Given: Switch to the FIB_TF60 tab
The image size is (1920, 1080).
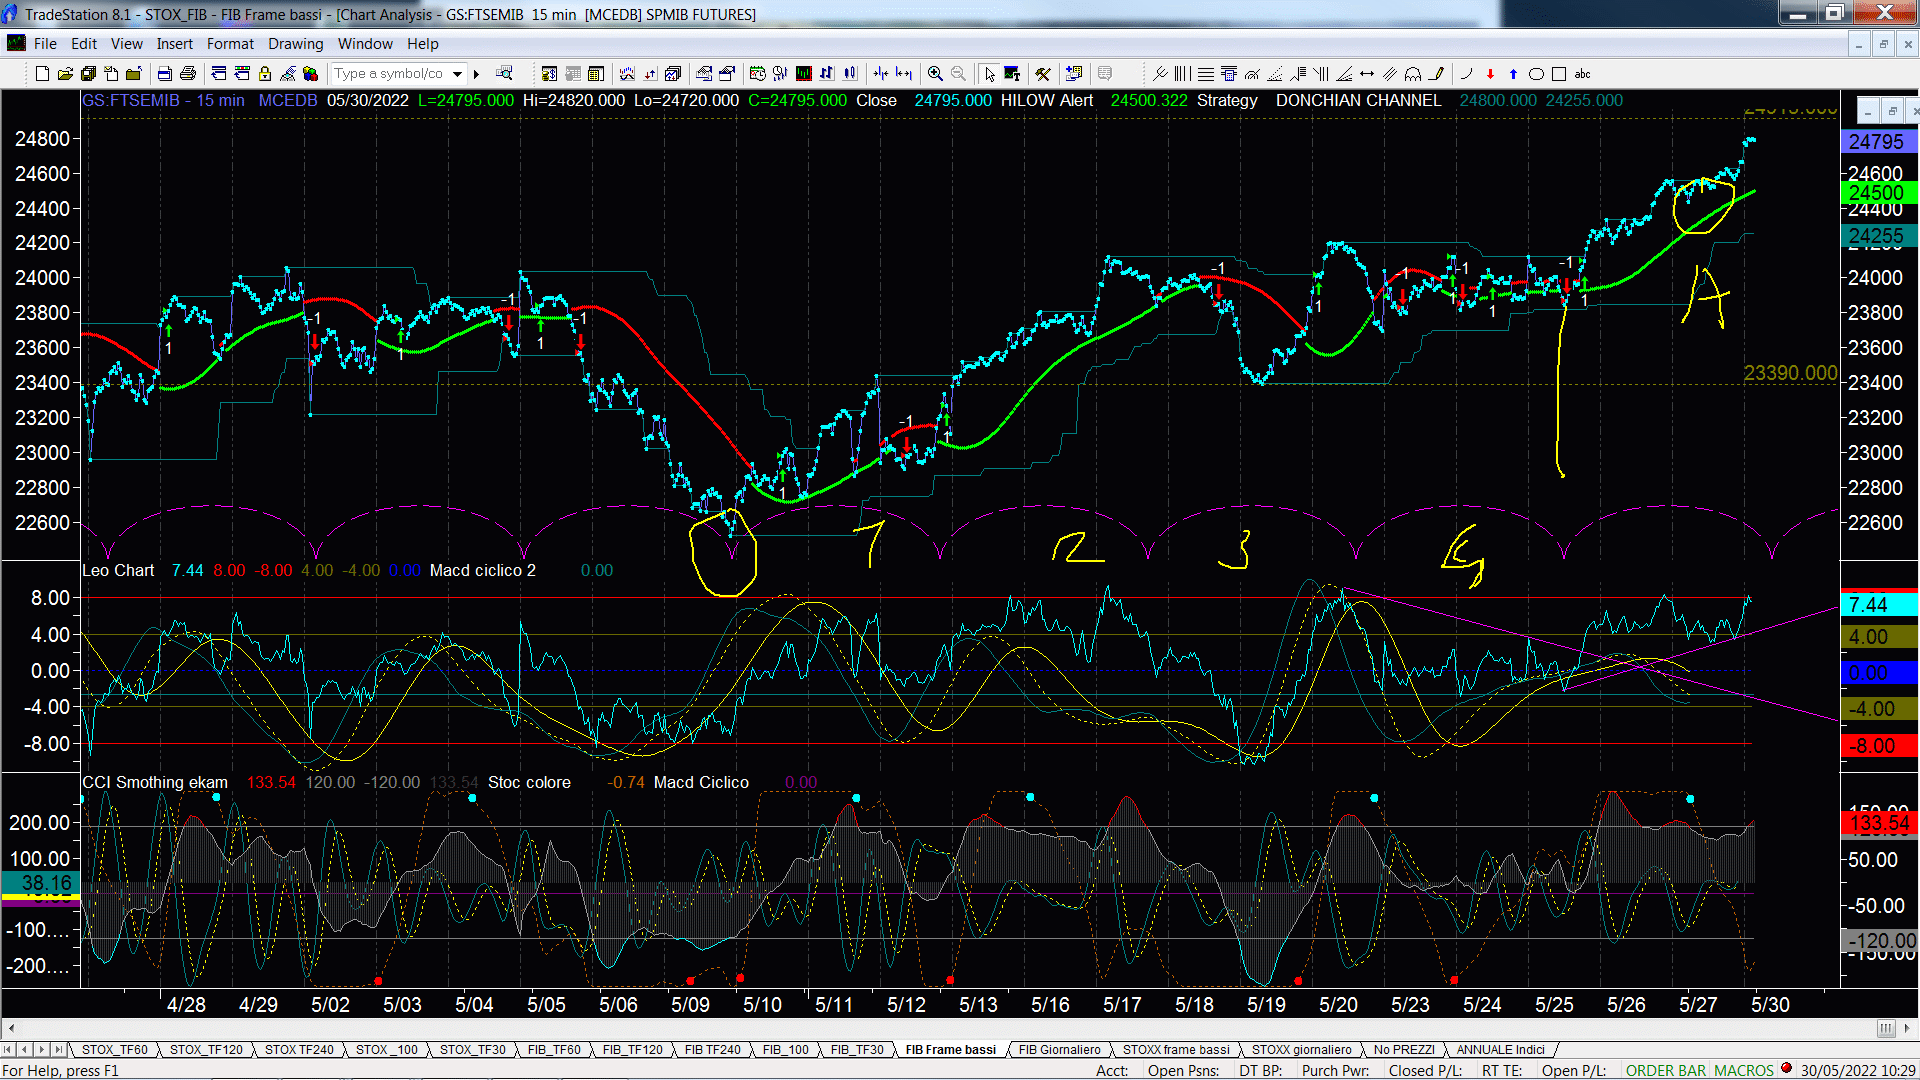Looking at the screenshot, I should pos(554,1050).
